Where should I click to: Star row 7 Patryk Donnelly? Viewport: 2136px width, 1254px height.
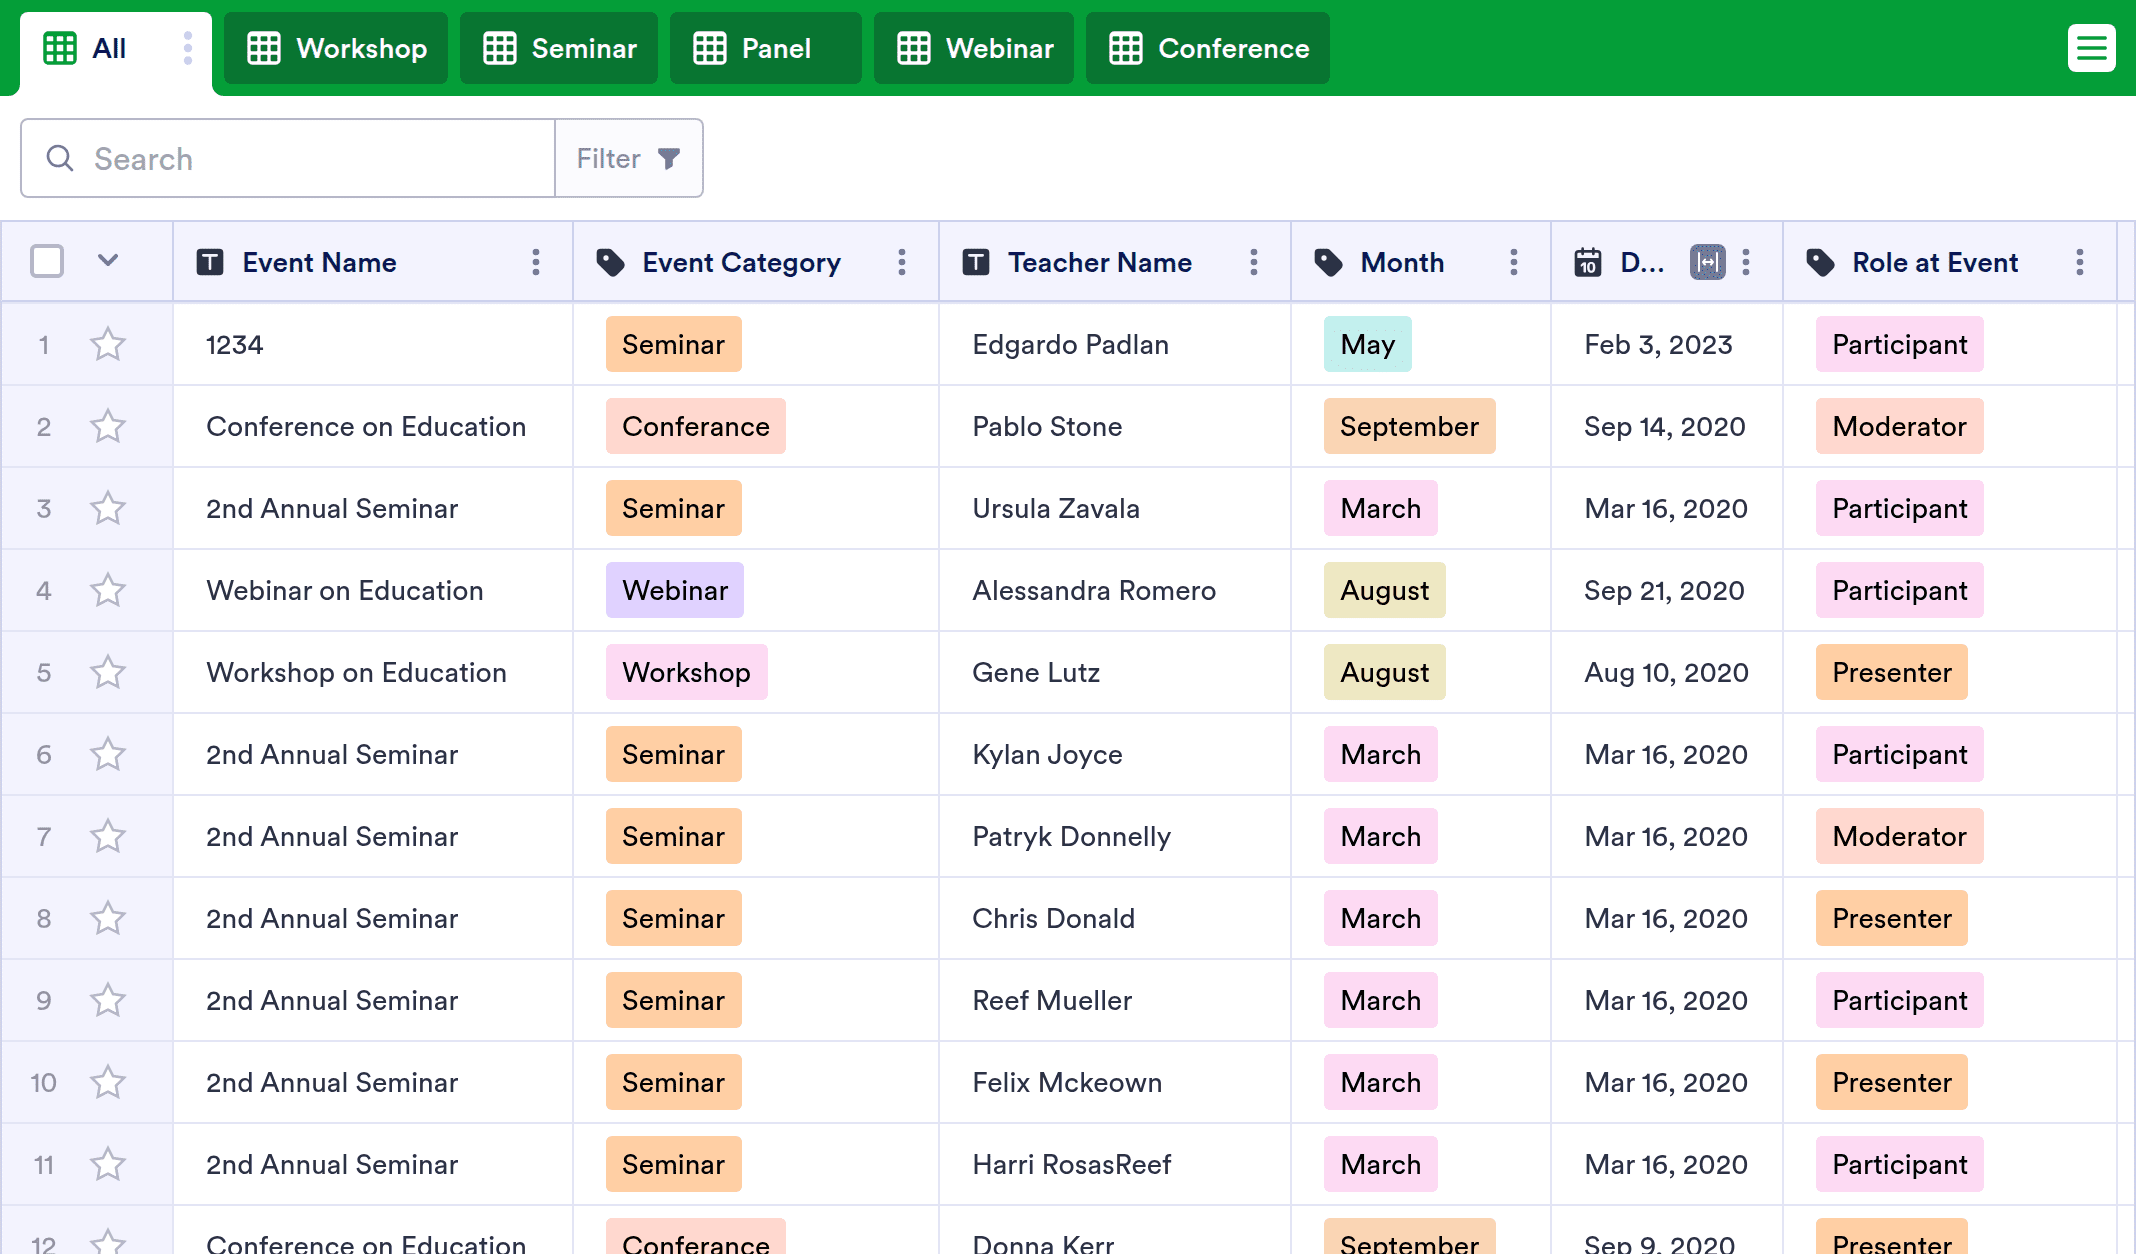(108, 836)
